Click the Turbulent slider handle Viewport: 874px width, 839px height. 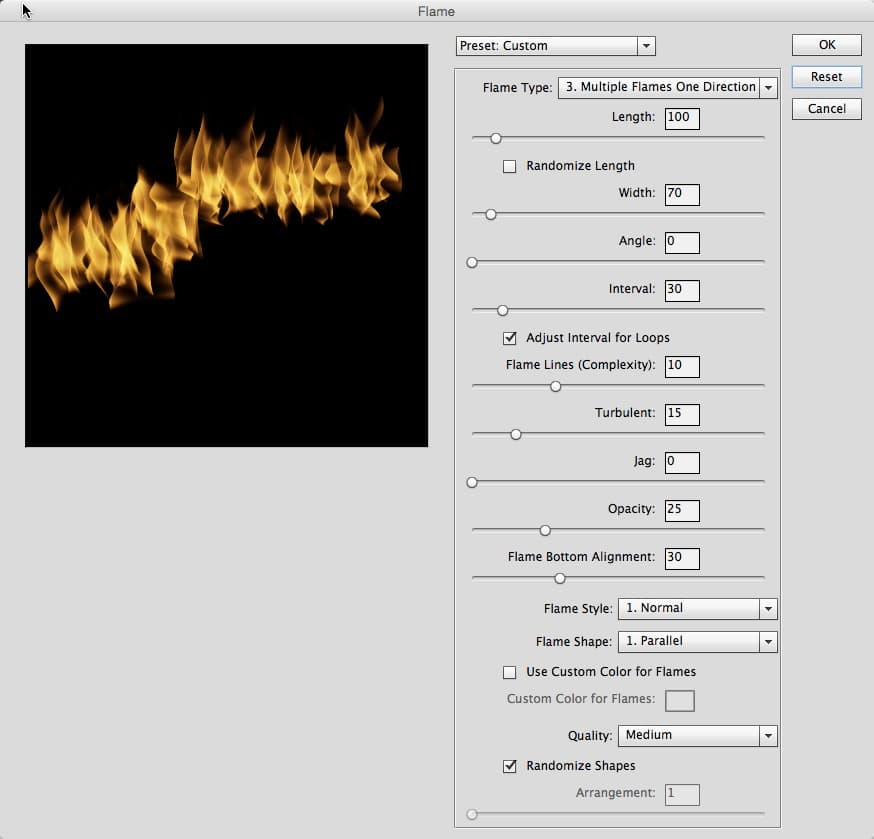pos(516,434)
